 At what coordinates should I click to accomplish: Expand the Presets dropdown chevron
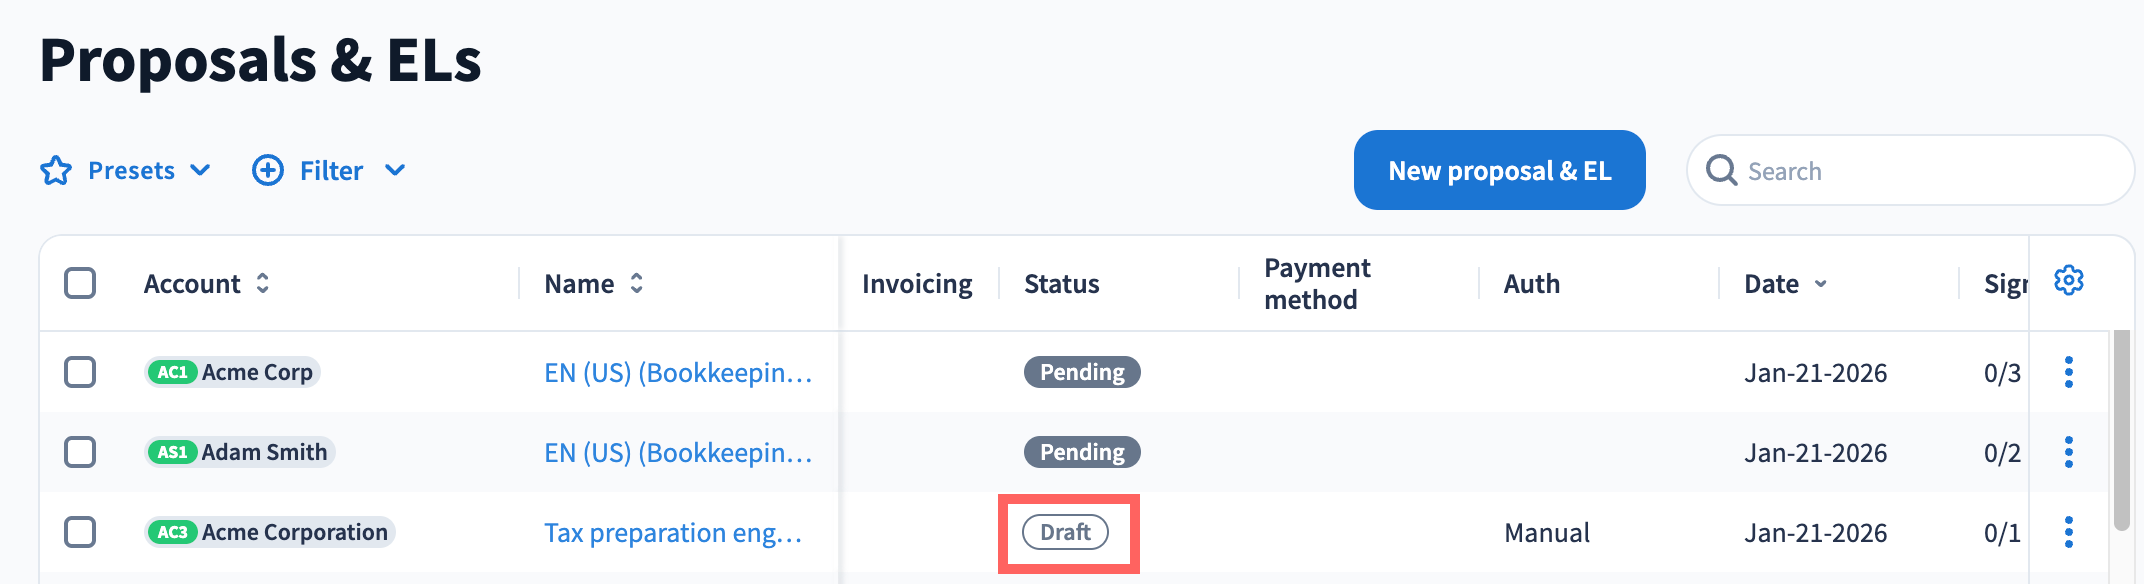coord(200,171)
